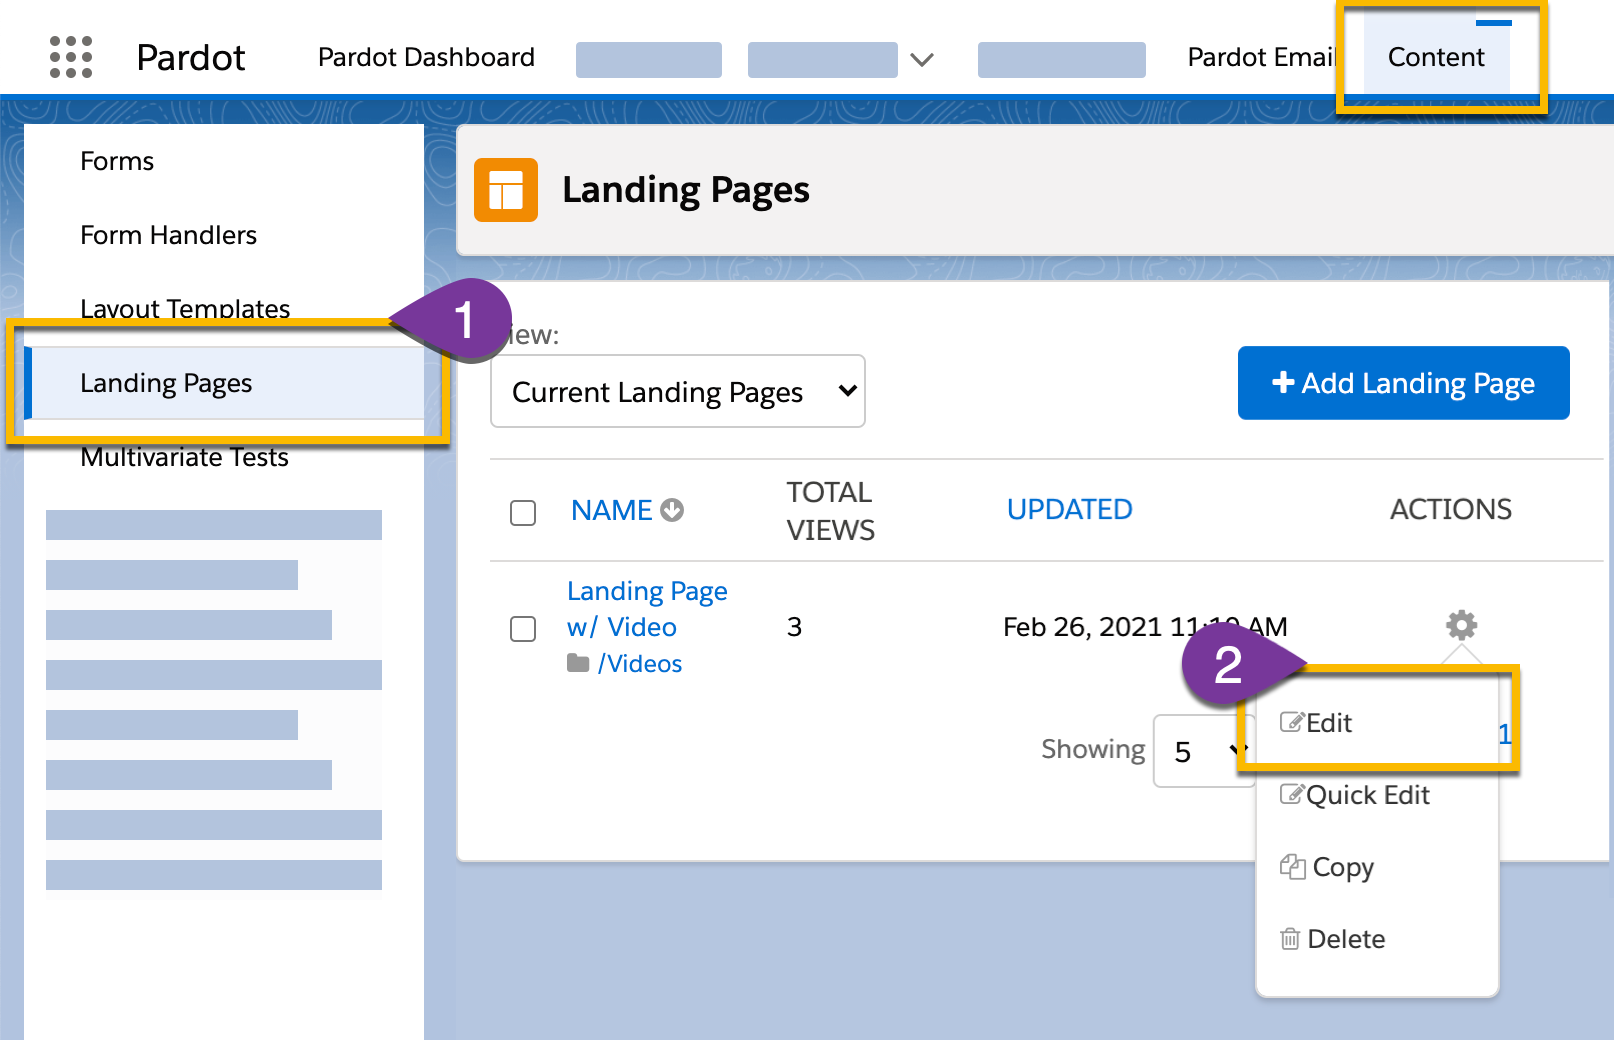Image resolution: width=1614 pixels, height=1040 pixels.
Task: Click the total views value 3
Action: pos(794,627)
